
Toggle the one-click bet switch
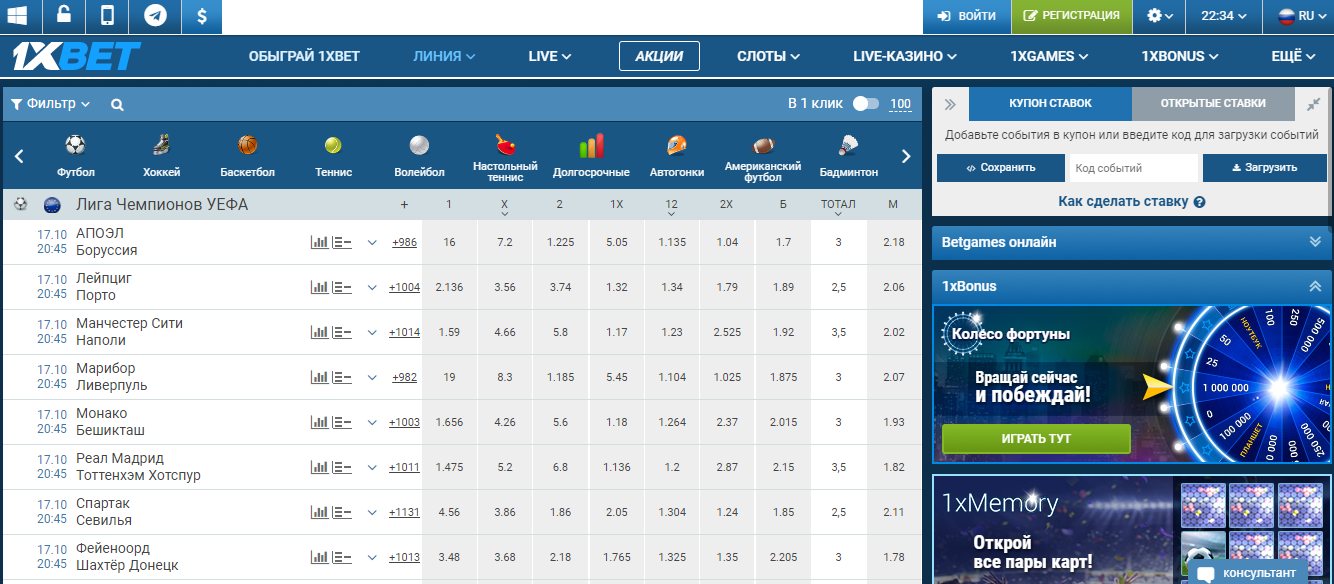pos(865,104)
